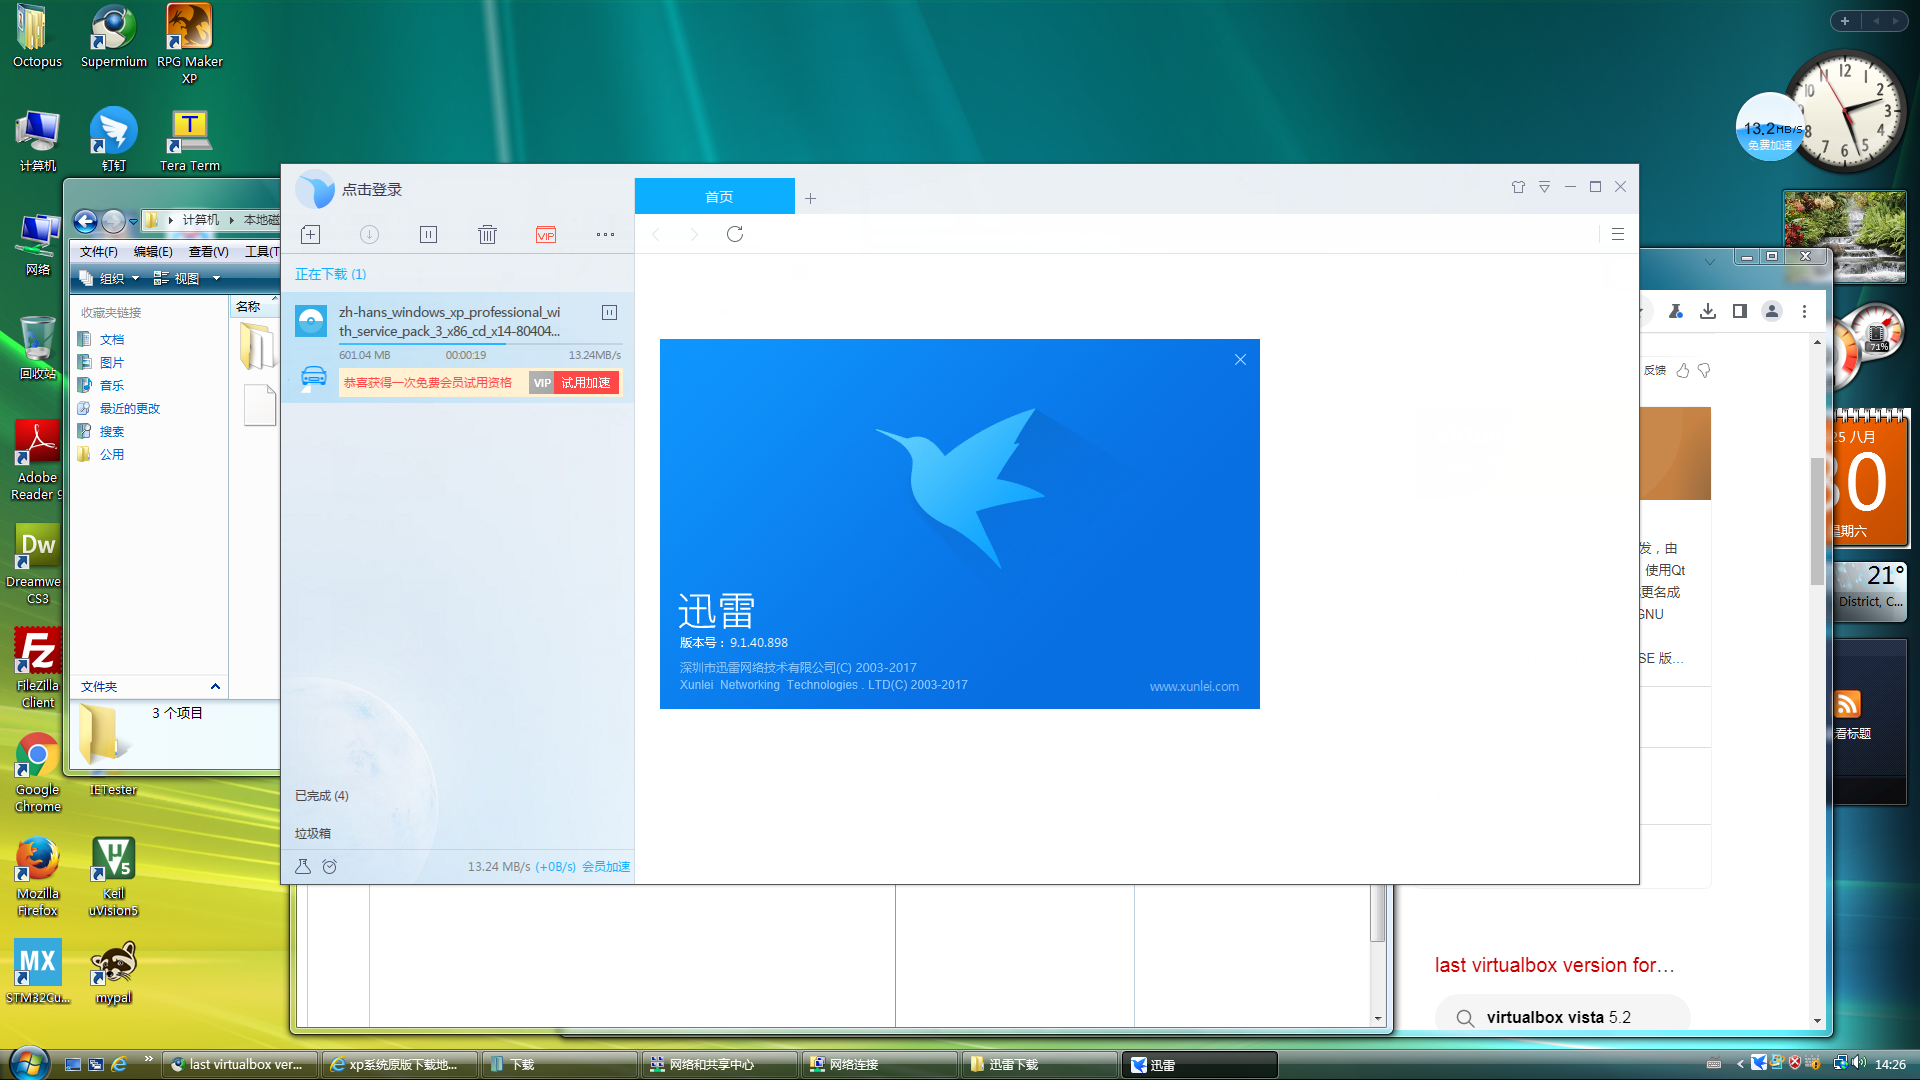Open the Xunlei main menu dropdown triangle
The width and height of the screenshot is (1920, 1080).
(x=1544, y=187)
